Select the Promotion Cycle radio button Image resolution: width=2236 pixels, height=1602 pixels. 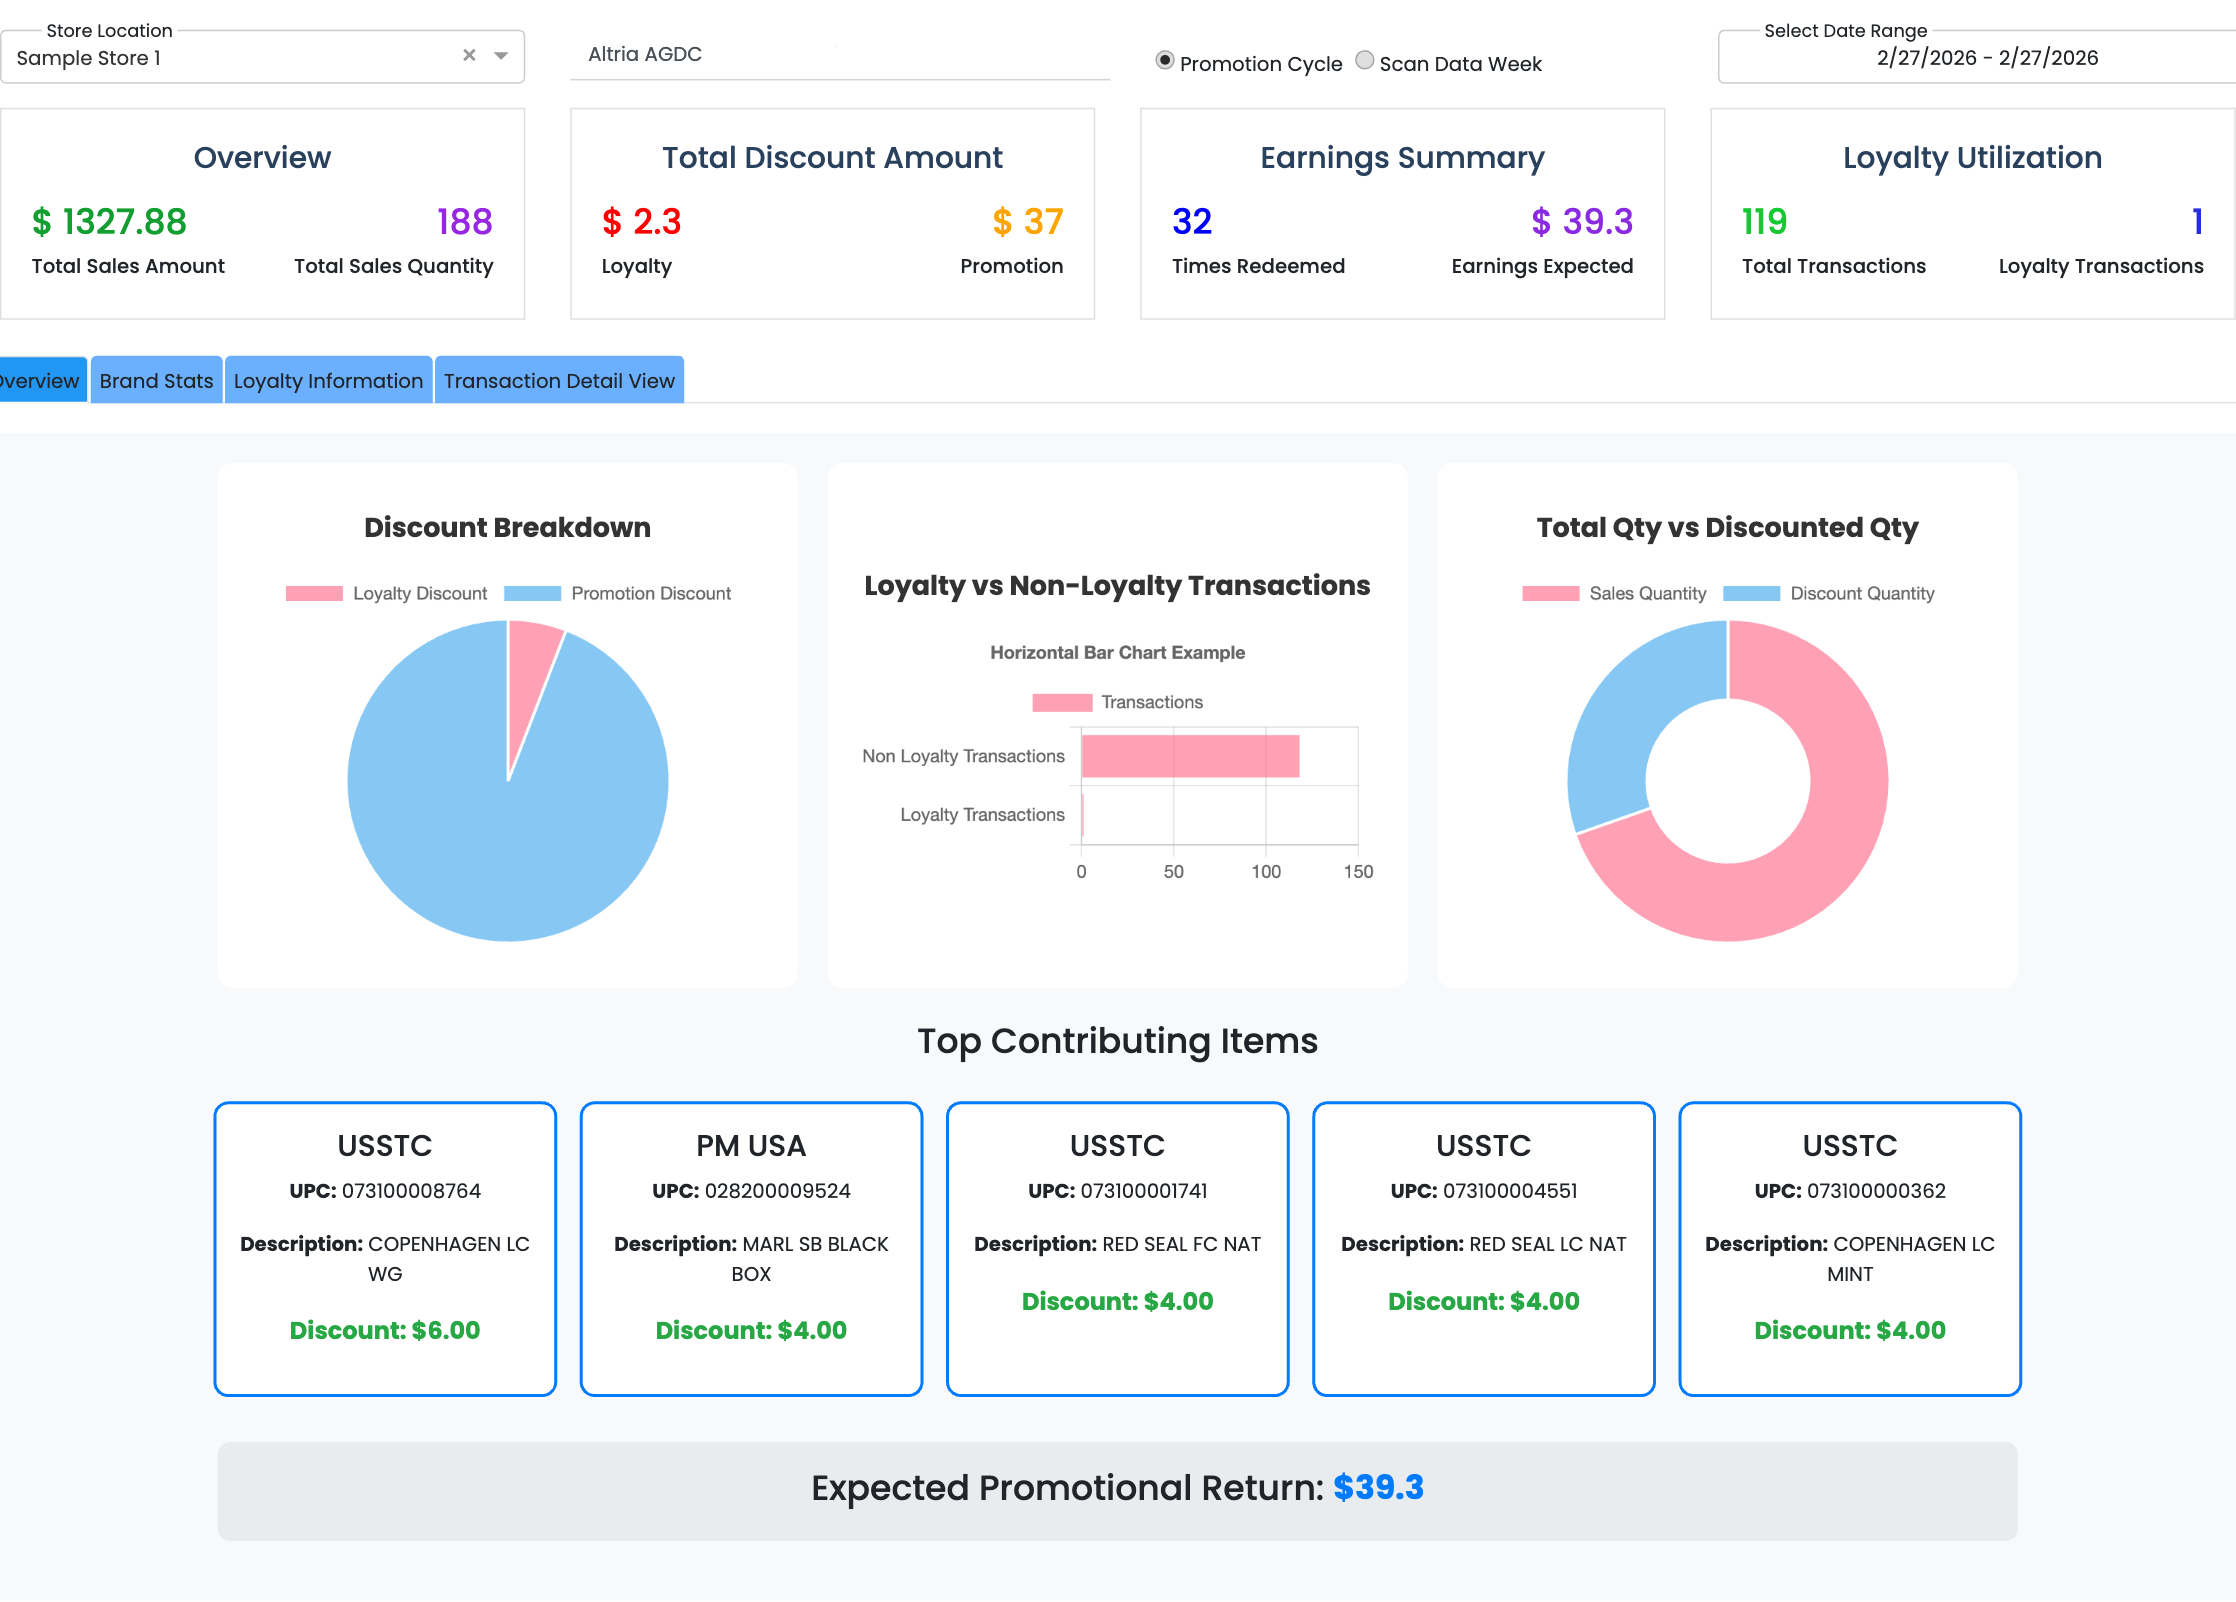click(1164, 61)
